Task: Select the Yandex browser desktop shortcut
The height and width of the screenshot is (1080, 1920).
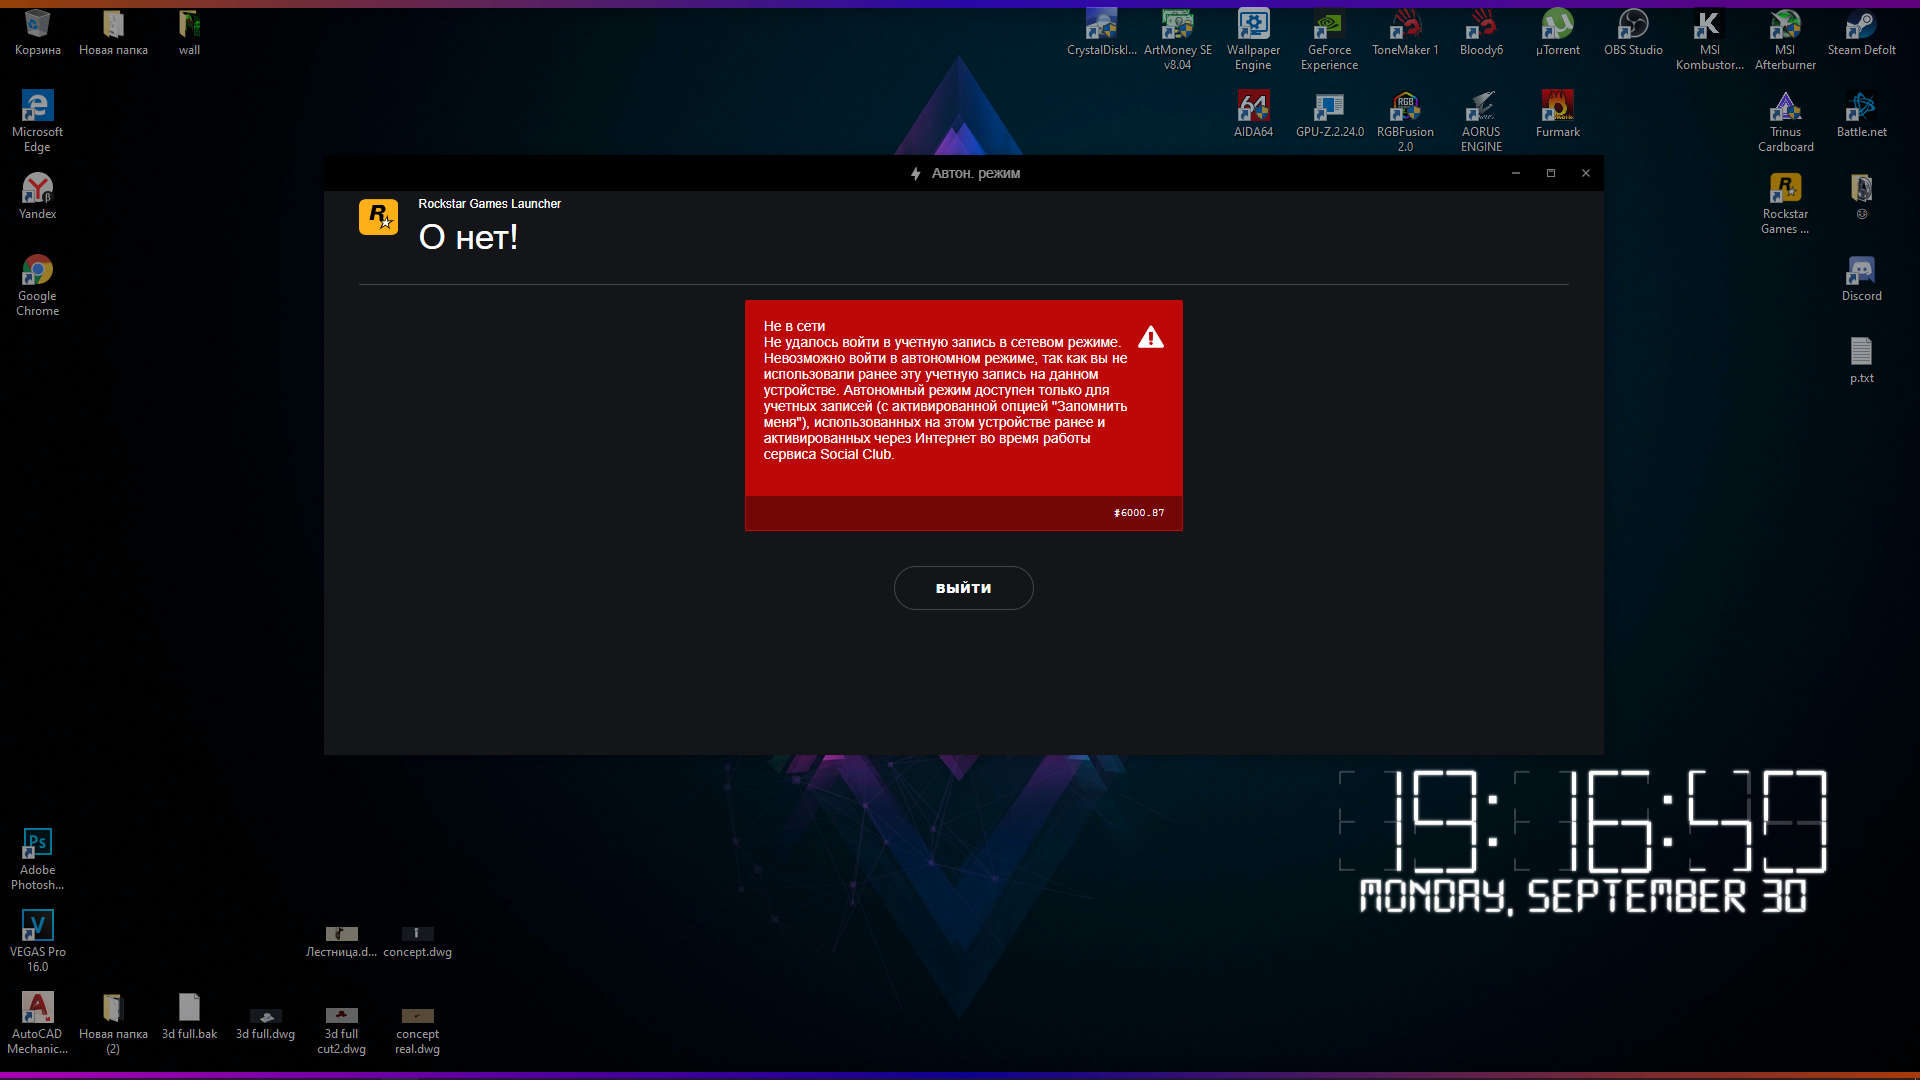Action: pyautogui.click(x=37, y=196)
